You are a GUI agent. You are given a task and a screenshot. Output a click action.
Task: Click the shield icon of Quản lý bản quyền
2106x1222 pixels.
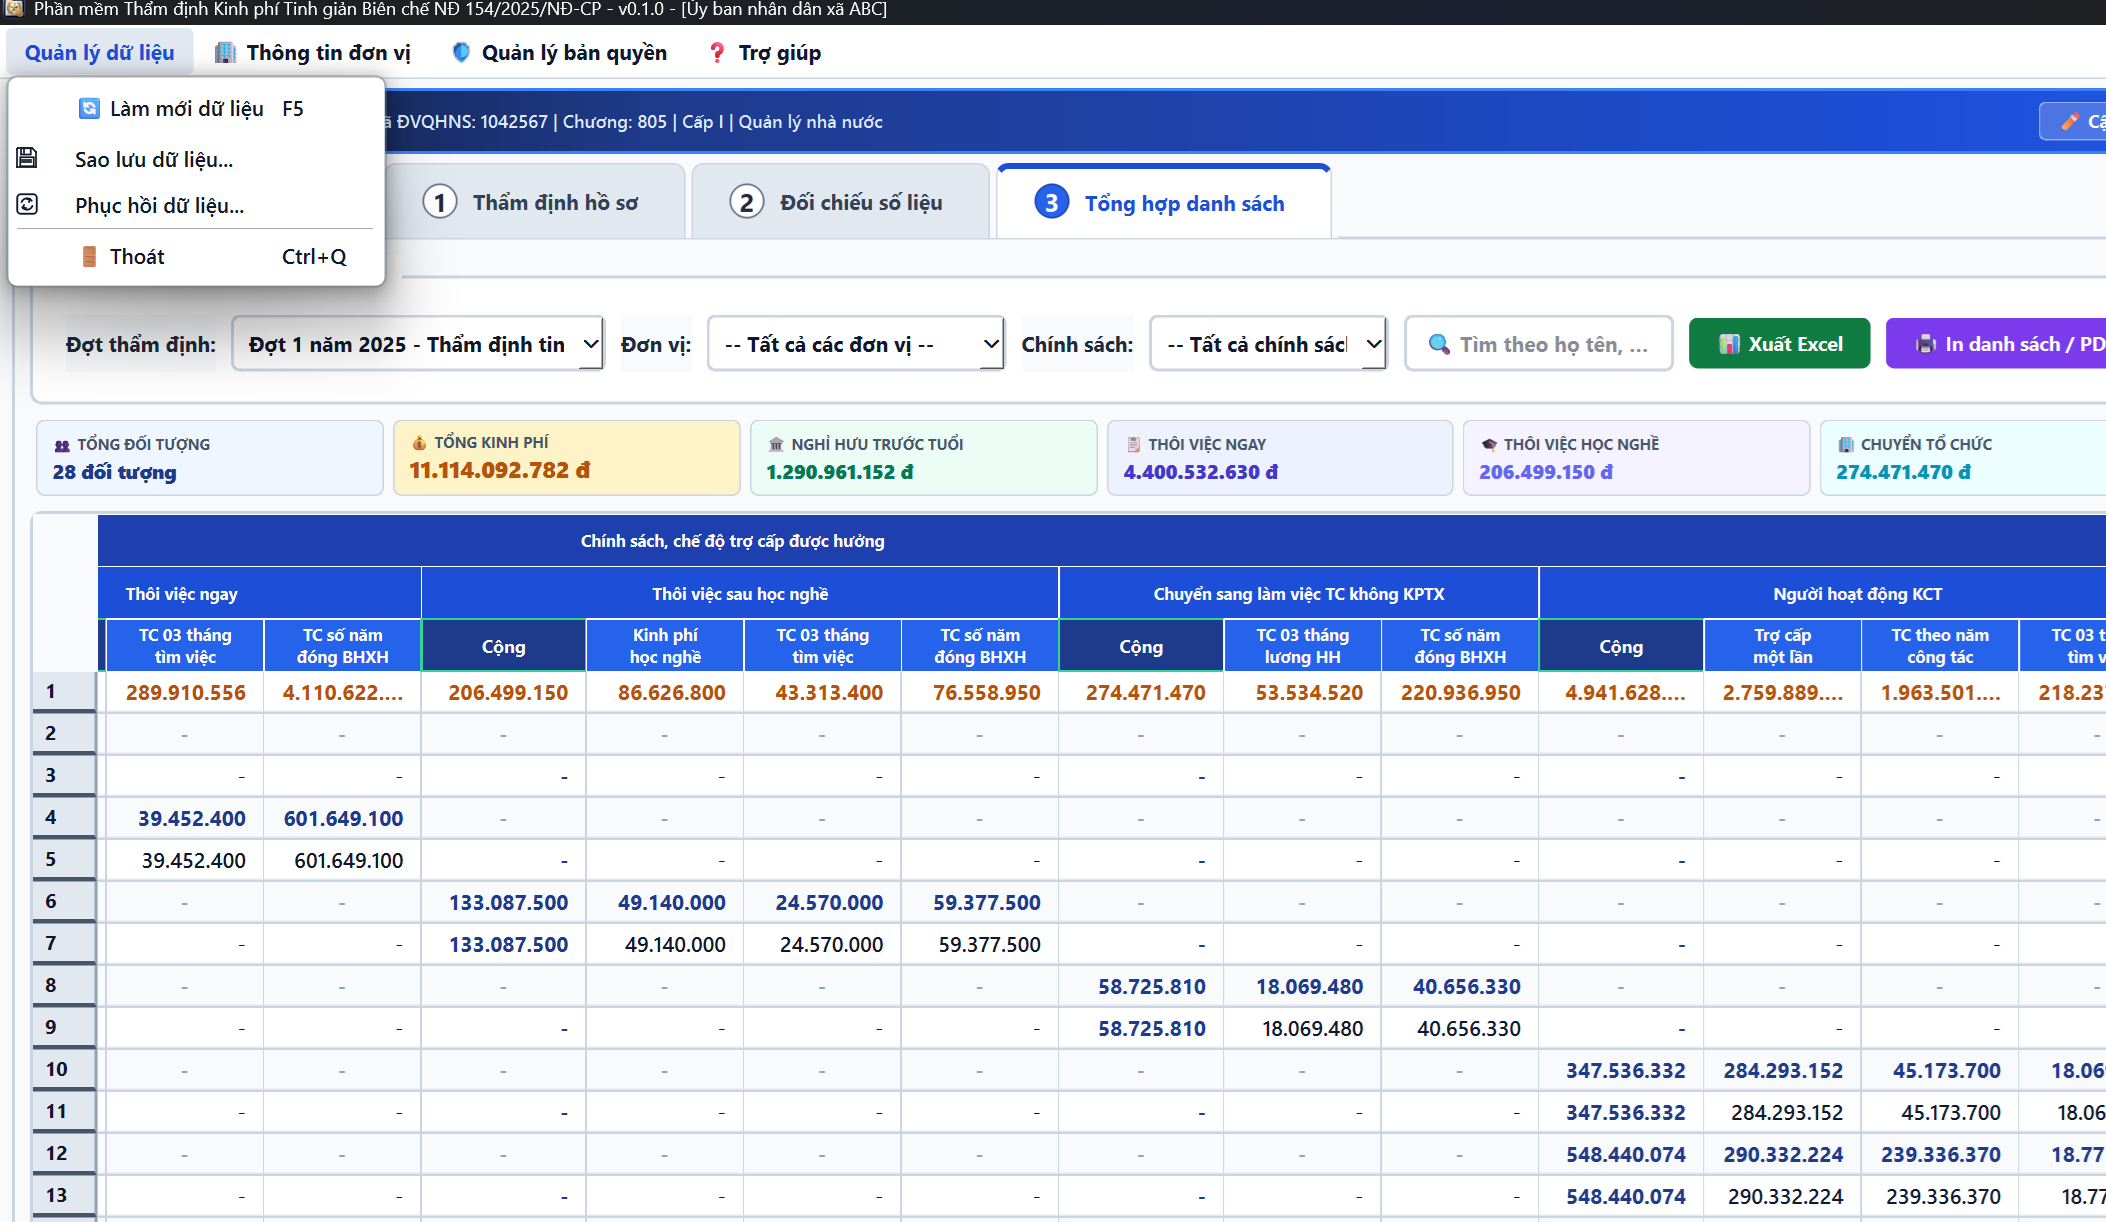(x=461, y=52)
